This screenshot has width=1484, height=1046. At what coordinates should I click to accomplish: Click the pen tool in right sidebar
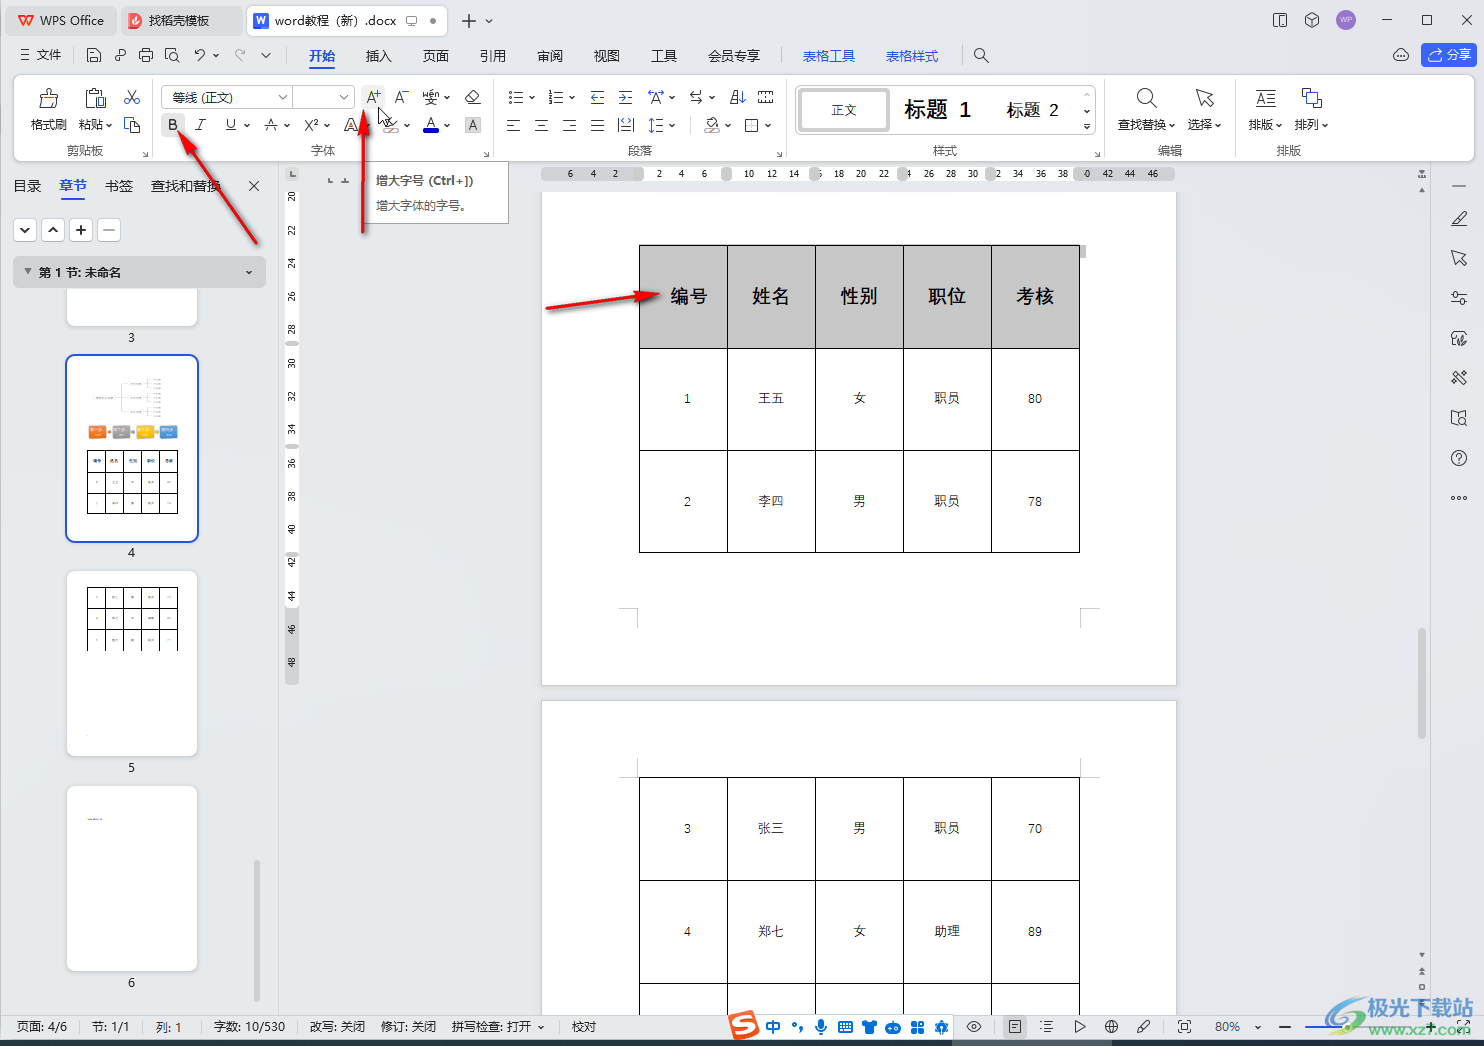[1459, 218]
